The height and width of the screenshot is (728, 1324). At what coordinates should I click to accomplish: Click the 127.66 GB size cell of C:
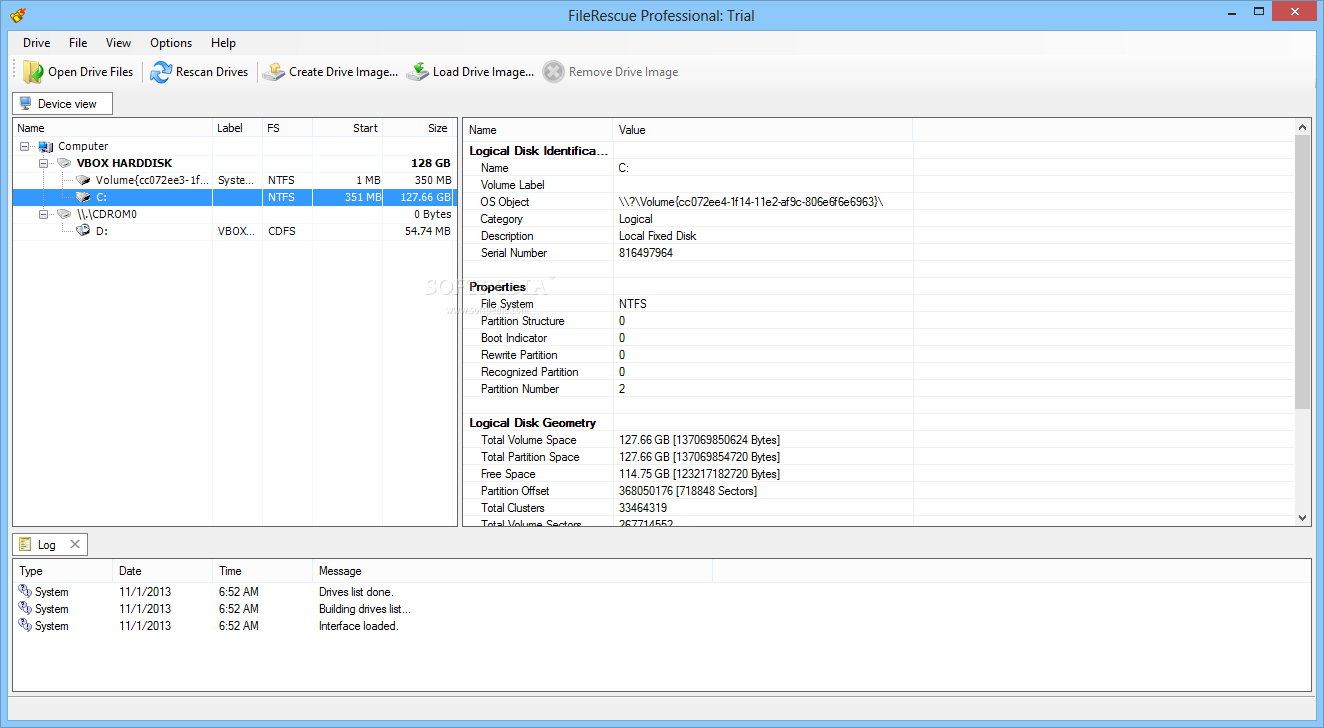(420, 197)
